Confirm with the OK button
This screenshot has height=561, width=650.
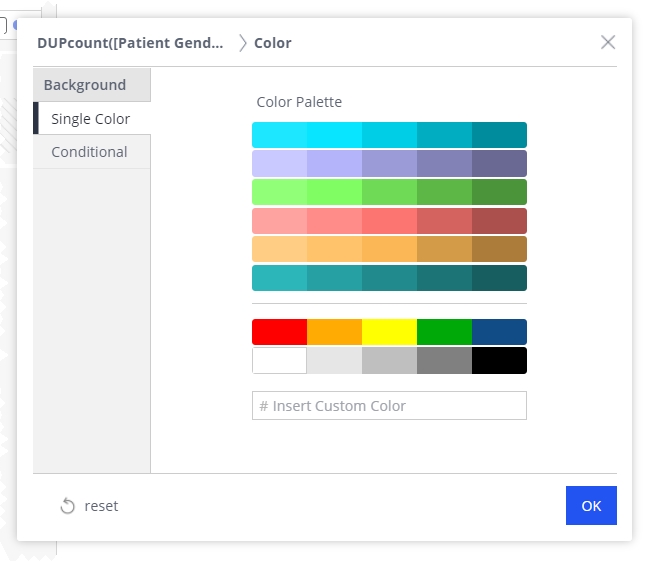pos(591,505)
